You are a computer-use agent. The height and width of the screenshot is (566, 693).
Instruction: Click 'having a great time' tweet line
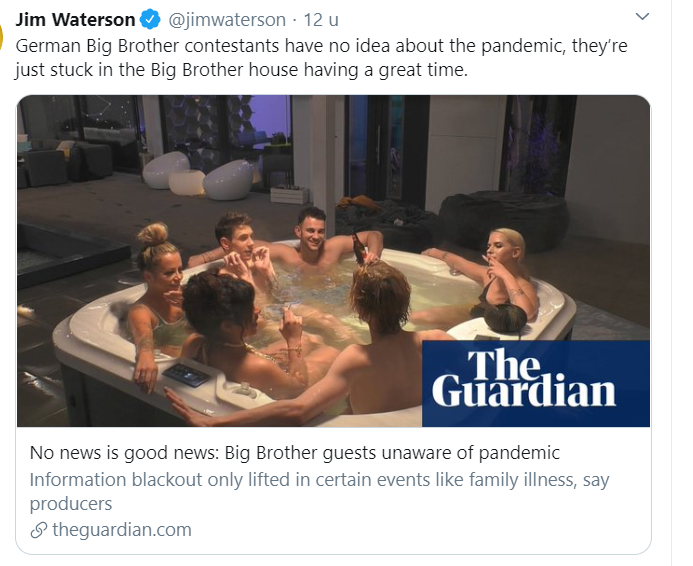point(241,70)
